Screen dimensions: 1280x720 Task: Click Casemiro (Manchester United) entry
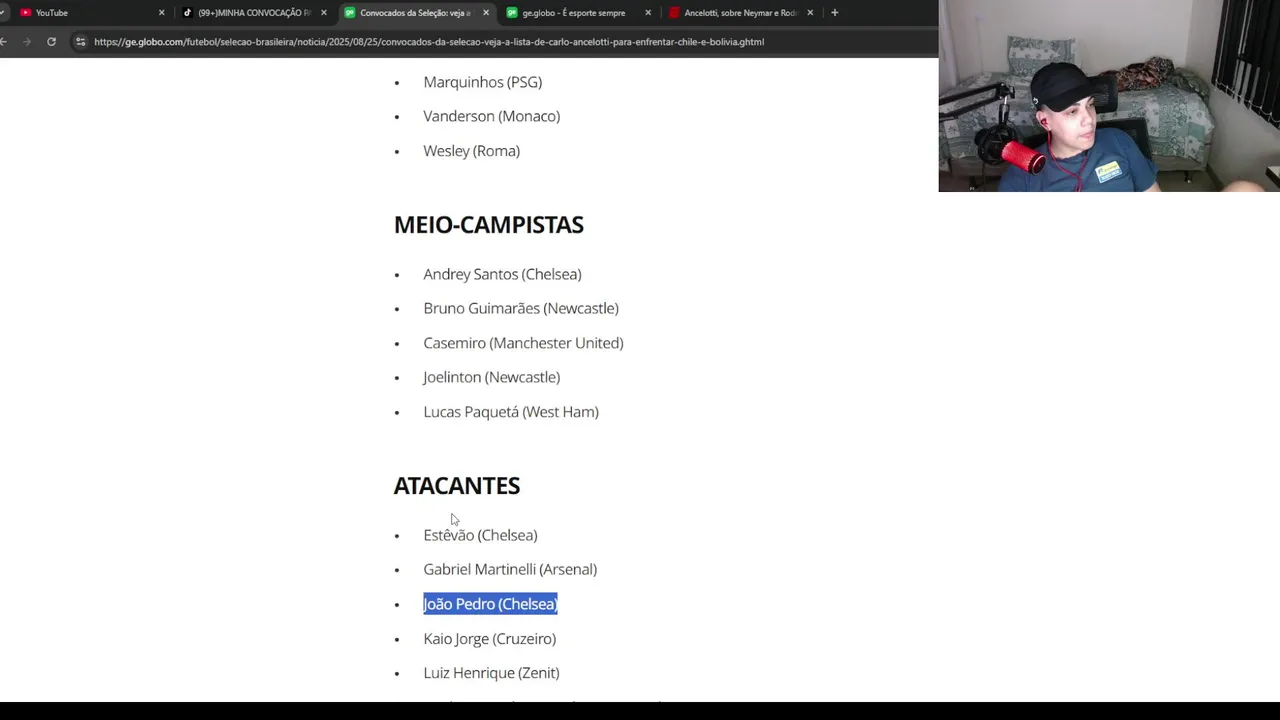[523, 343]
